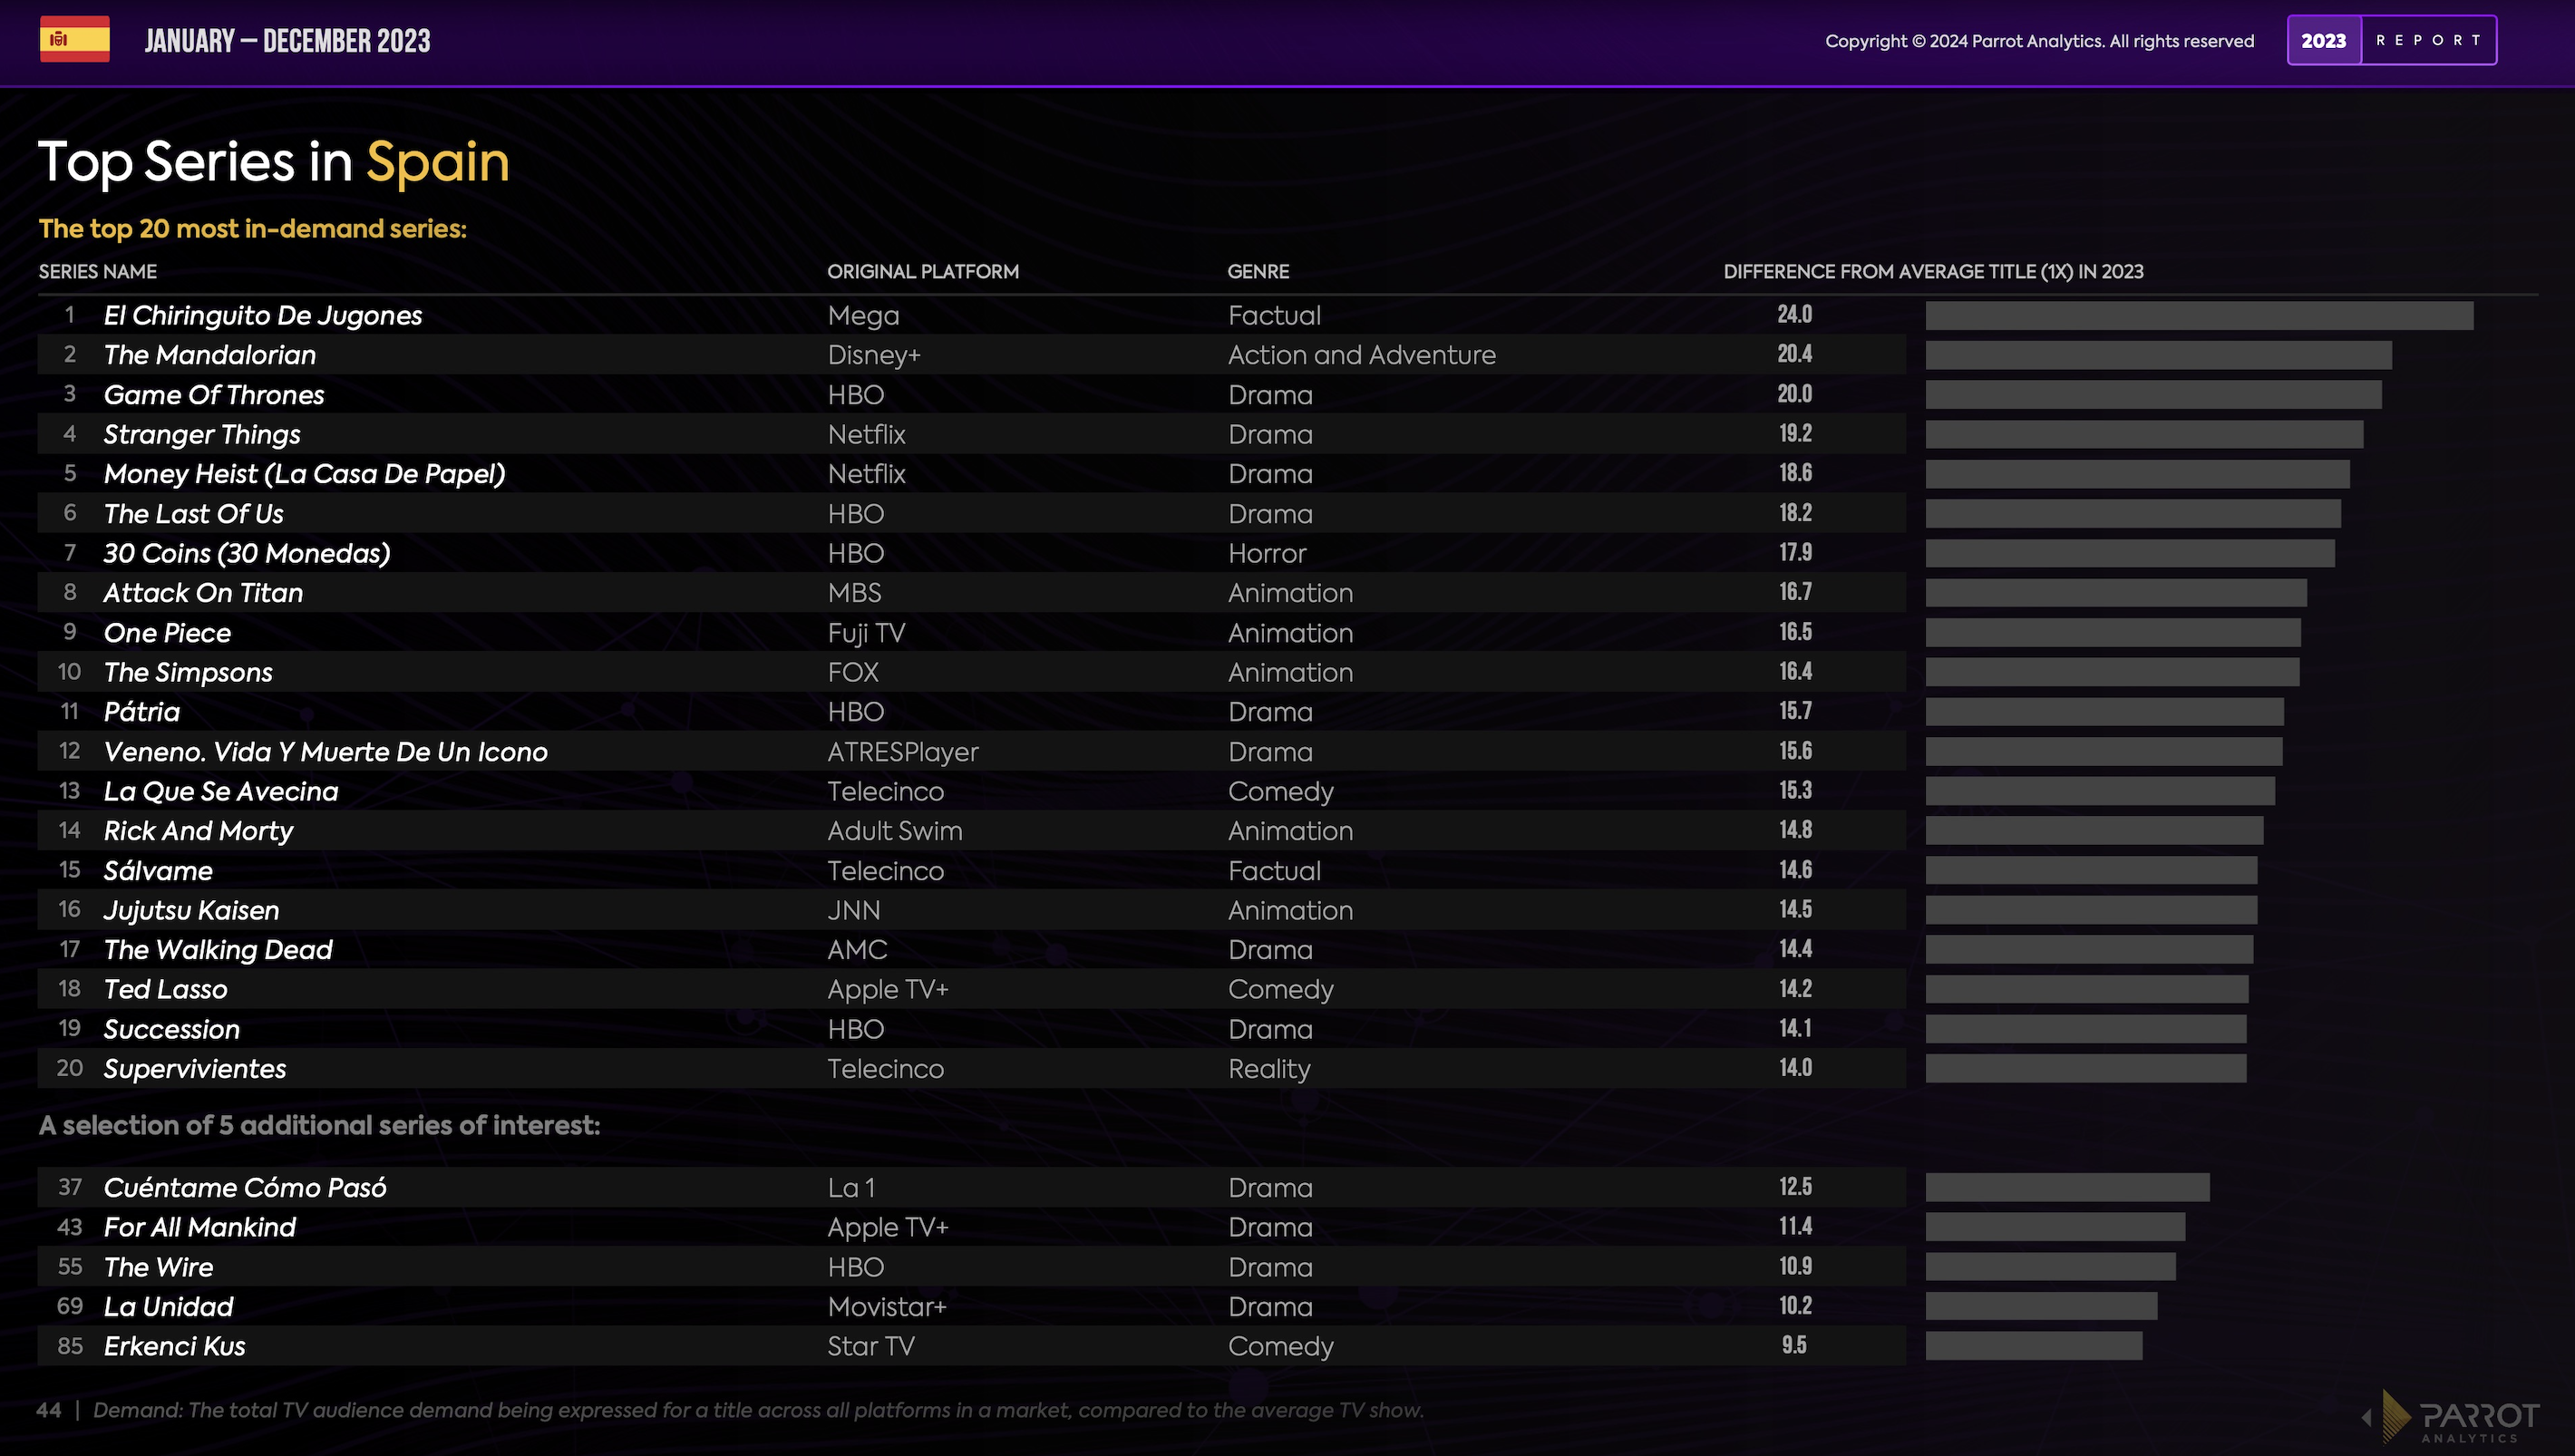Click 'Adult Swim' platform cell
The width and height of the screenshot is (2575, 1456).
(895, 831)
